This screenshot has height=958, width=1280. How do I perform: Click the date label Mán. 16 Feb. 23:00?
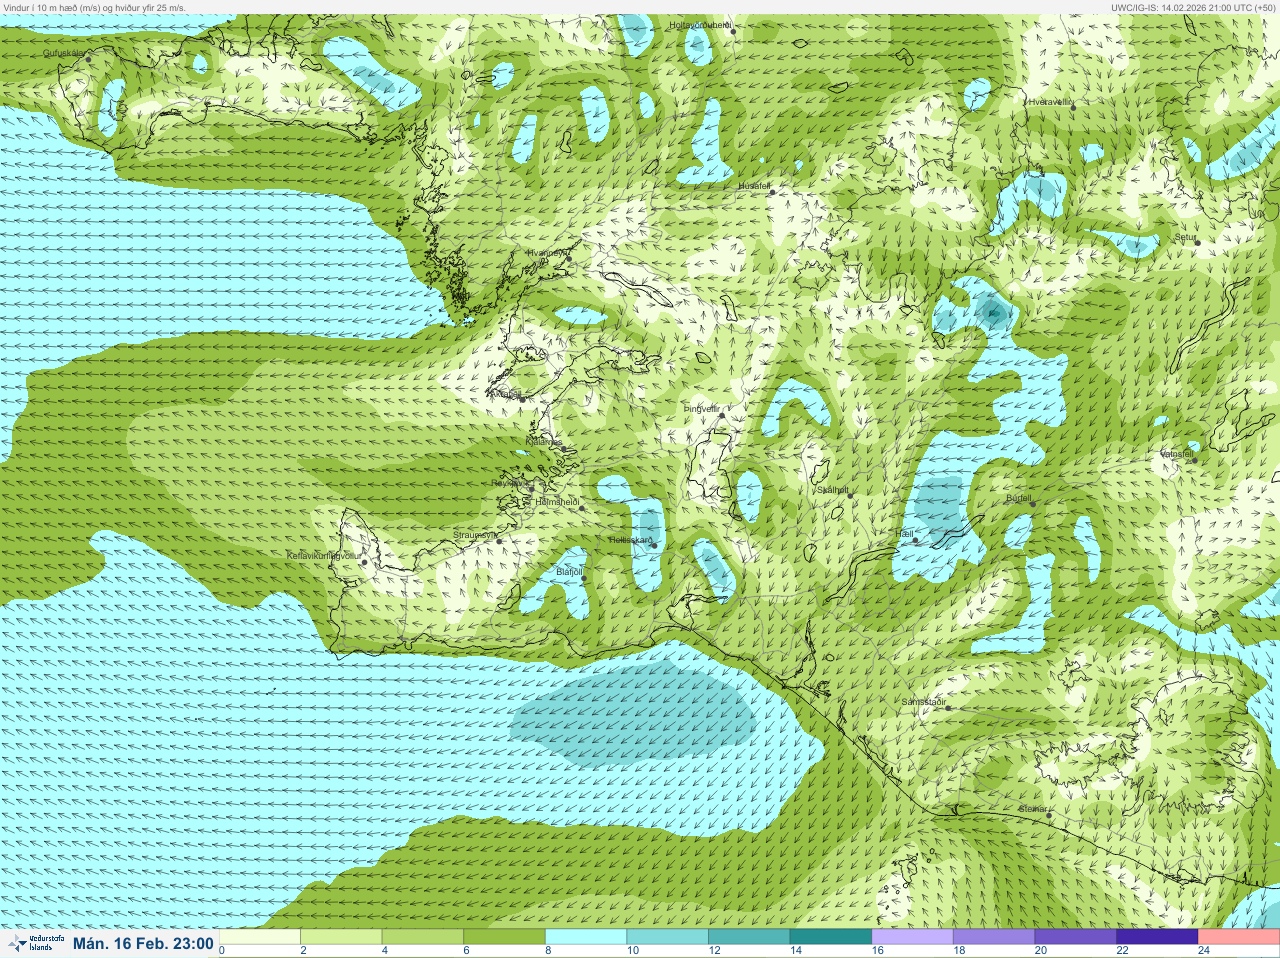pyautogui.click(x=143, y=943)
